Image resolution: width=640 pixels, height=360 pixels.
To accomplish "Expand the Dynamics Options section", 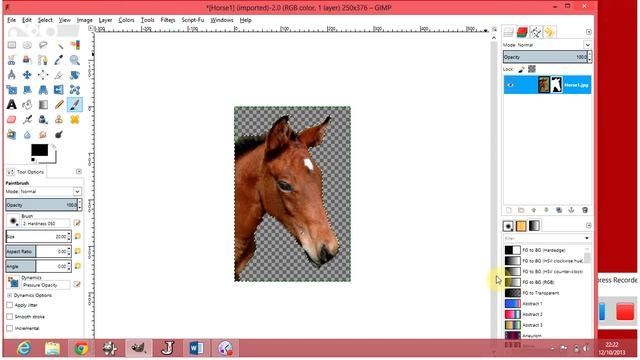I will tap(9, 295).
